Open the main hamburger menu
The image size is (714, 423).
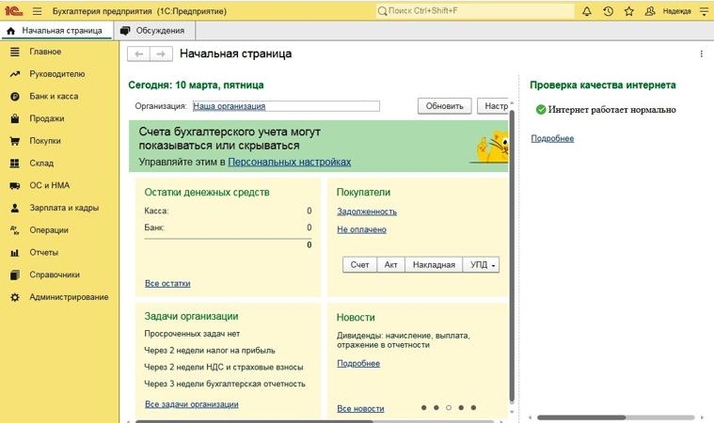(37, 11)
